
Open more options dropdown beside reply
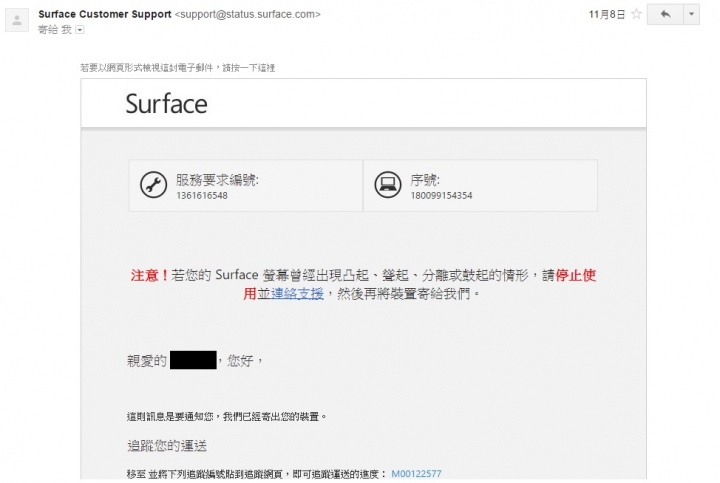click(x=692, y=14)
